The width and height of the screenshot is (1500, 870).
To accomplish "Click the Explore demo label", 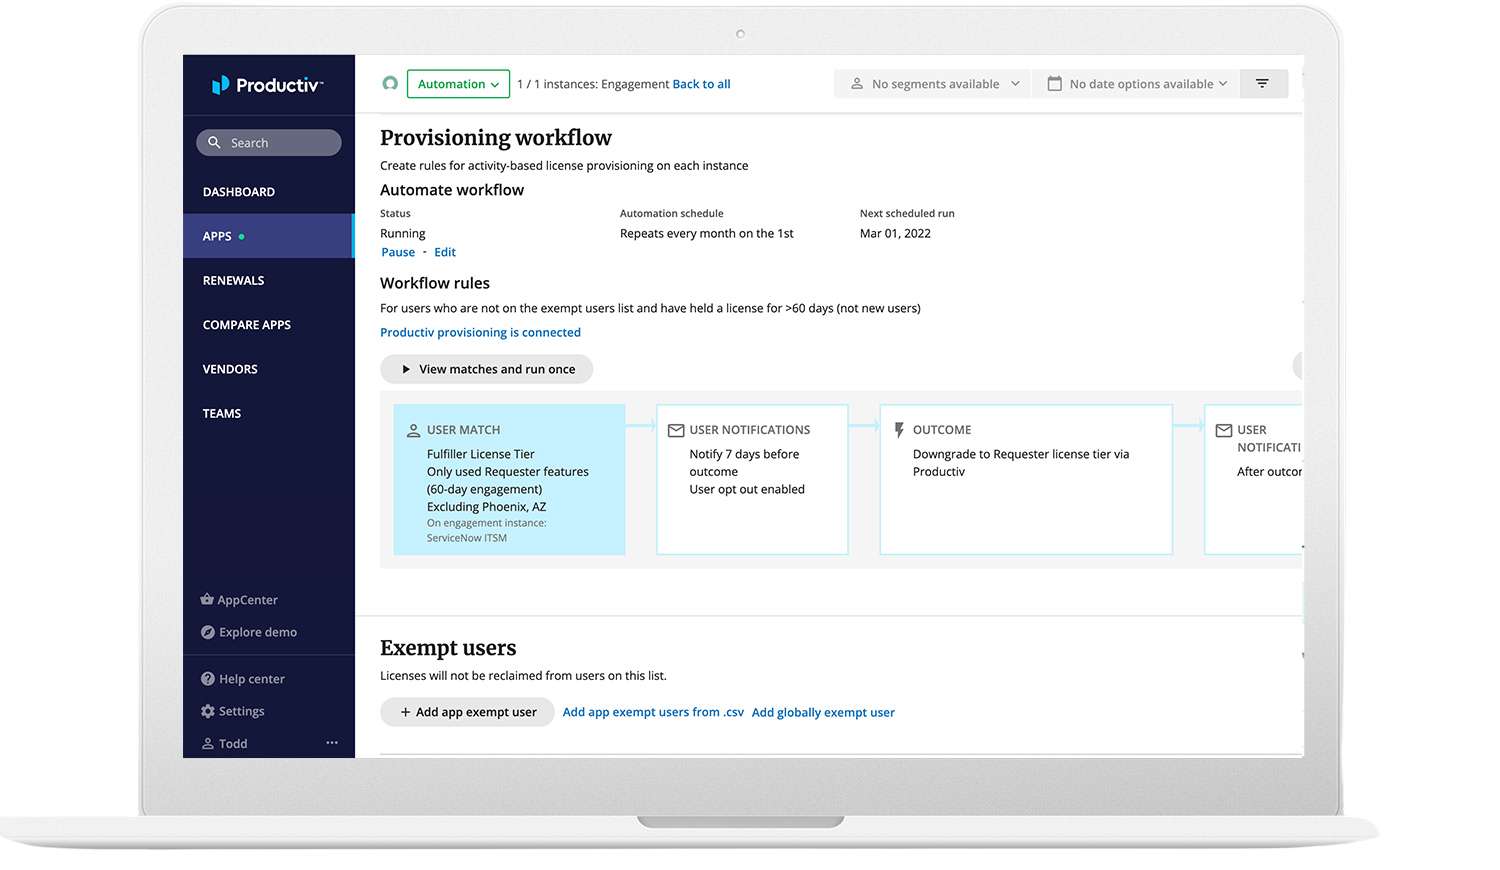I will 258,632.
